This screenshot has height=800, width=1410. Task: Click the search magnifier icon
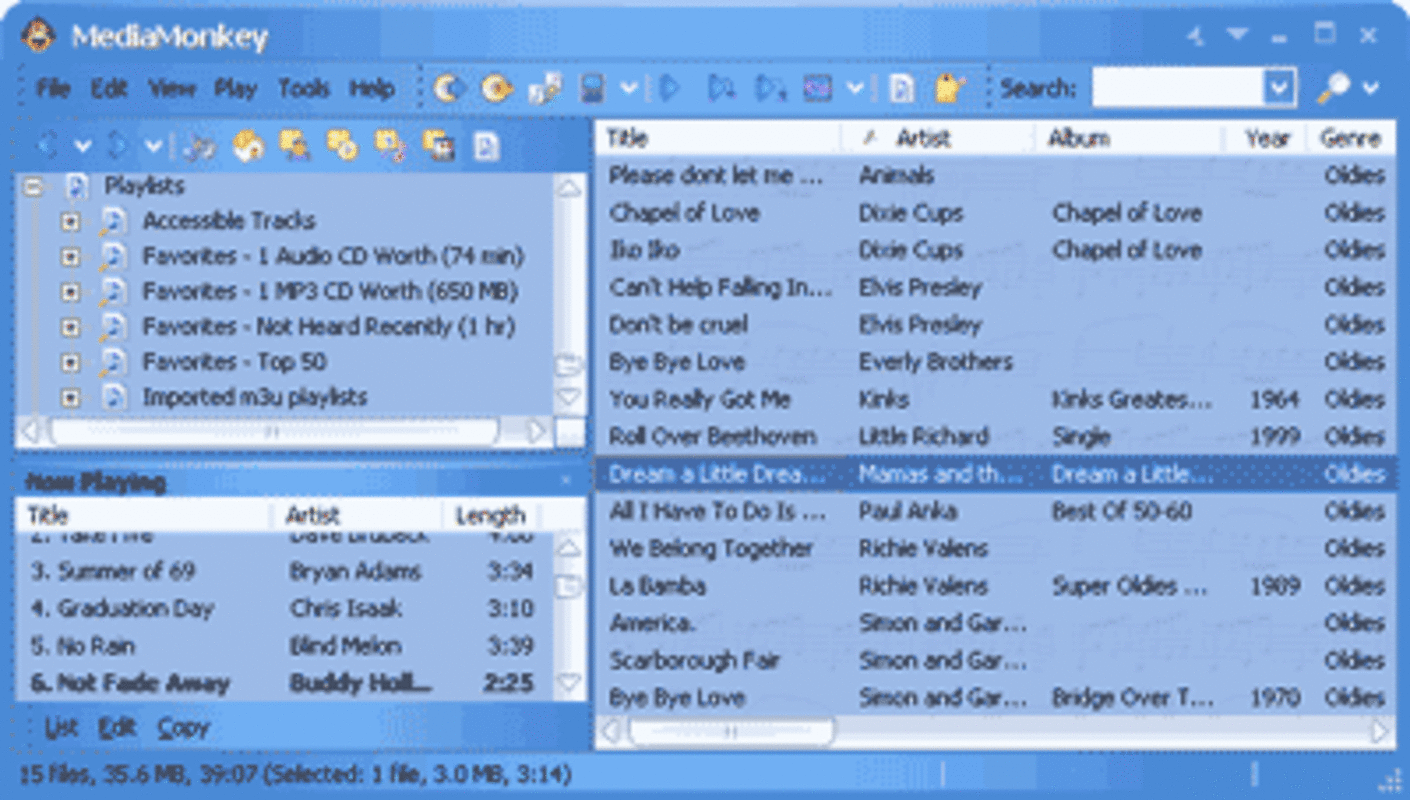[1330, 88]
